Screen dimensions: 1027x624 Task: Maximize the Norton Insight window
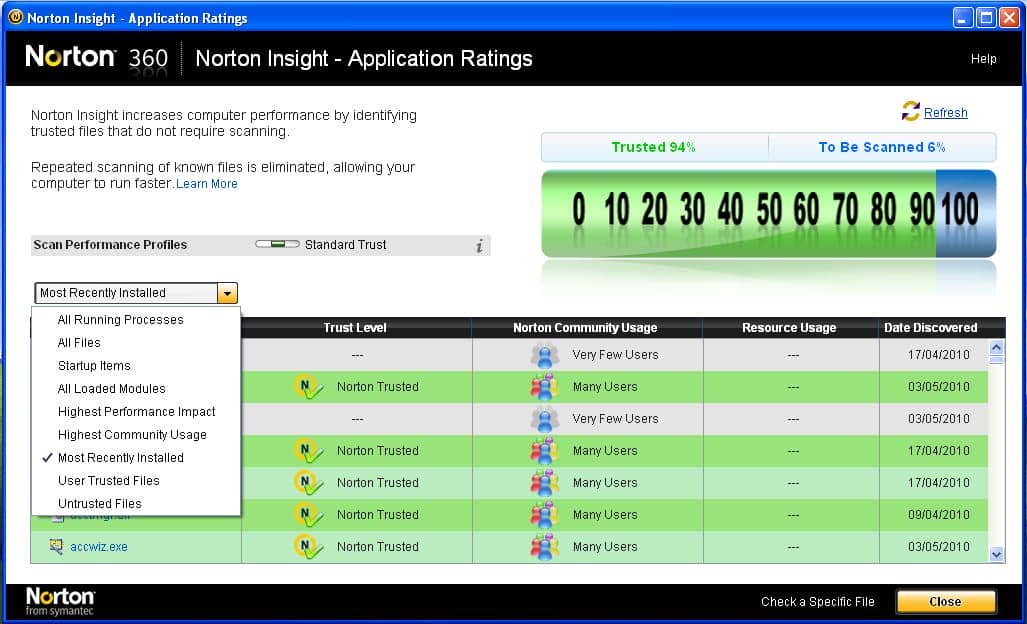coord(986,17)
